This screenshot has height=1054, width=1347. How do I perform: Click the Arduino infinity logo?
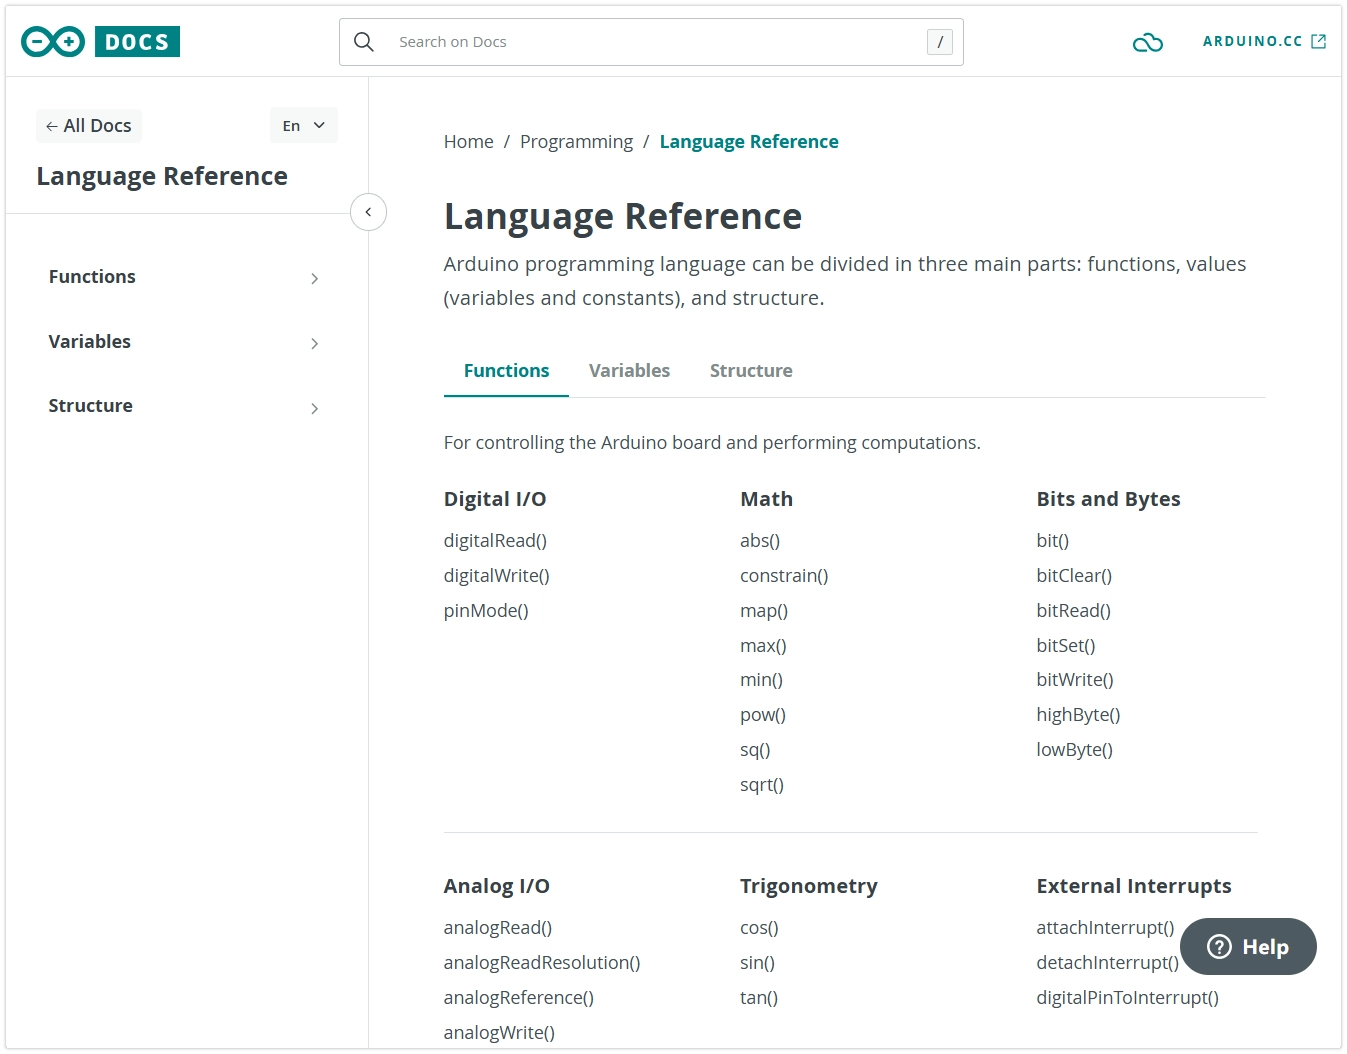(53, 42)
